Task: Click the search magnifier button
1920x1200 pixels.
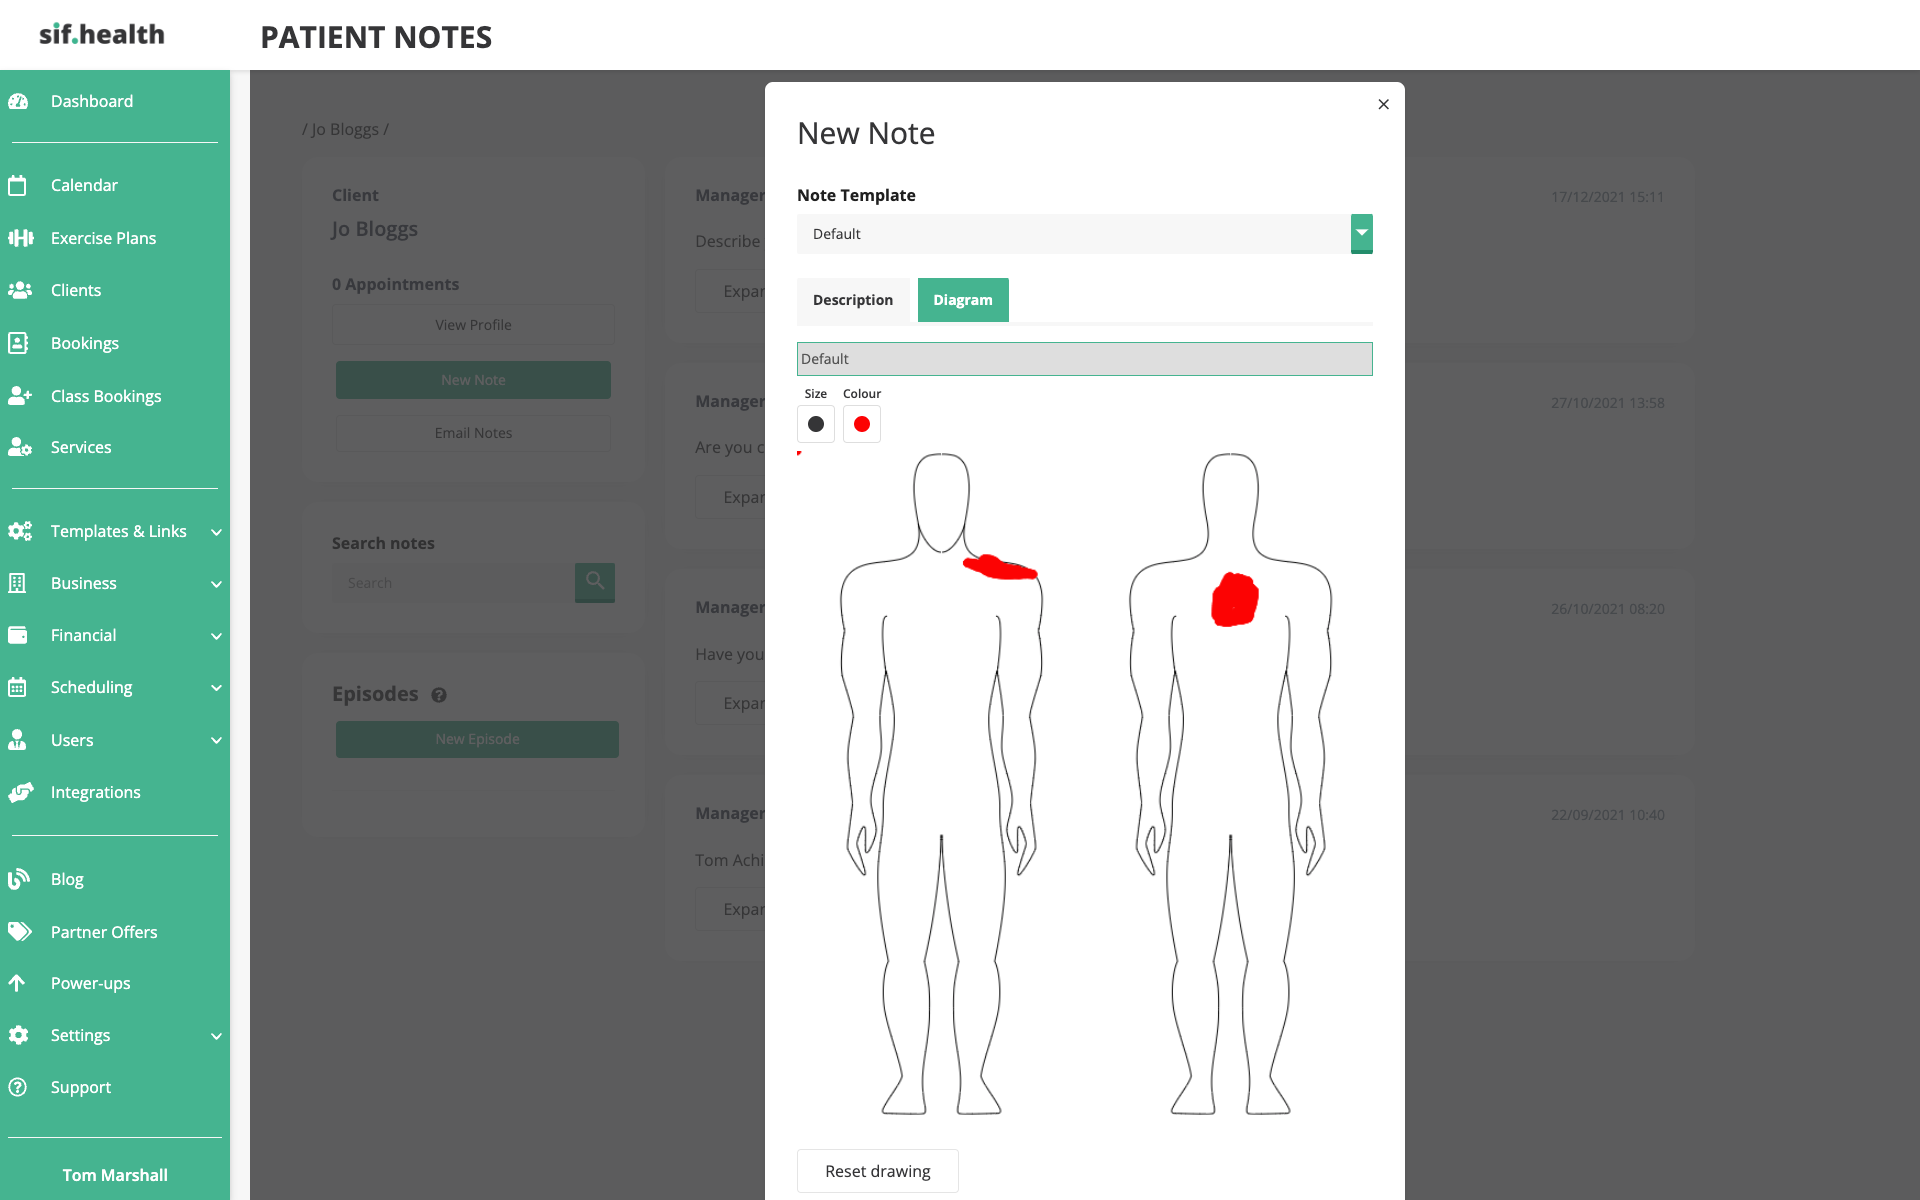Action: click(595, 582)
